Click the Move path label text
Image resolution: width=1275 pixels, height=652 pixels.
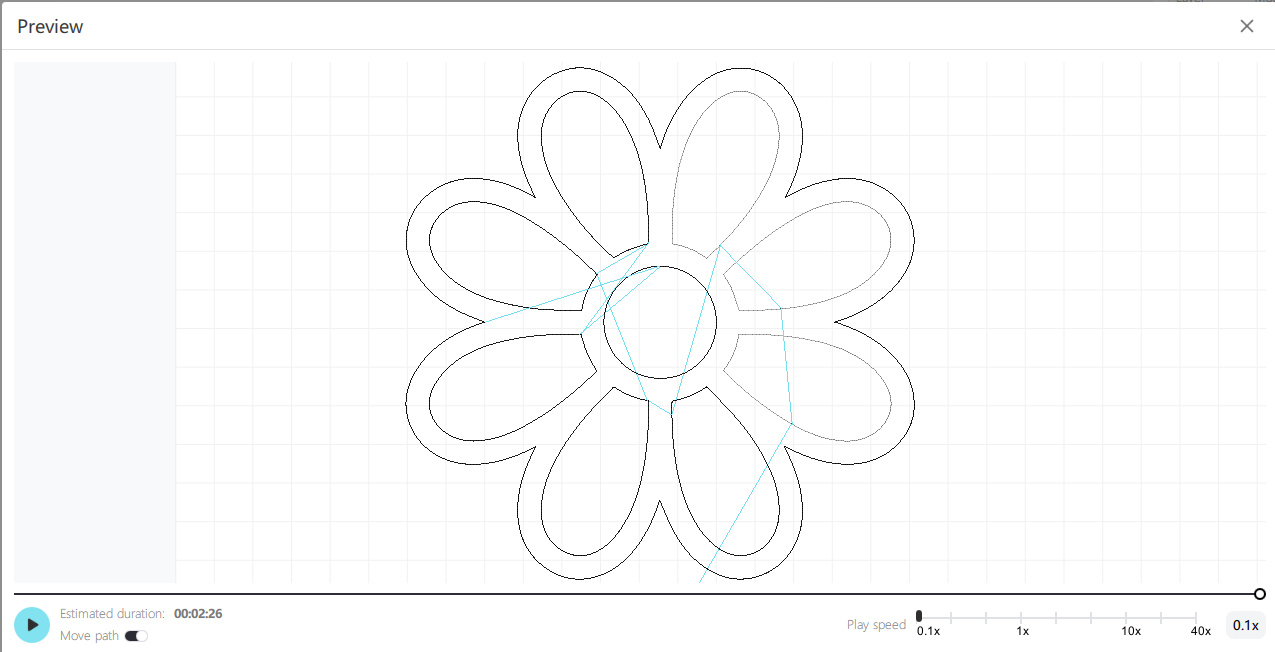coord(89,636)
